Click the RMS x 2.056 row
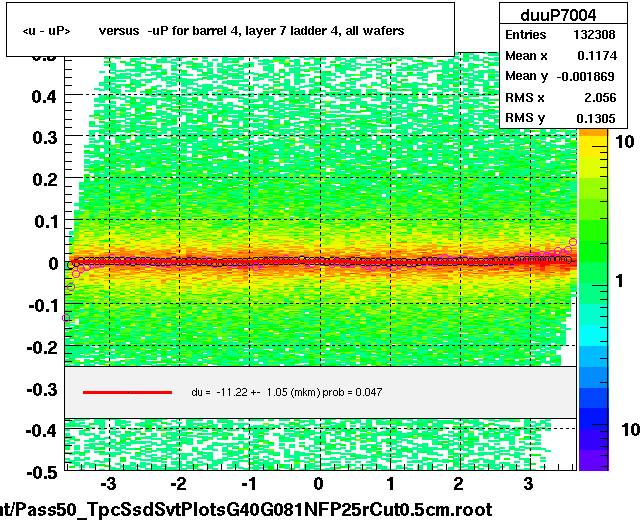640x523 pixels. [560, 98]
